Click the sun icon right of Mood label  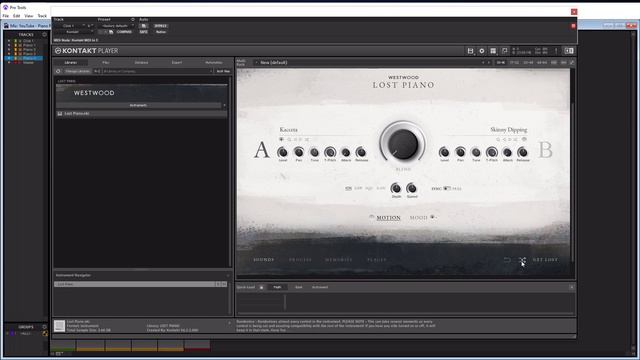(432, 217)
